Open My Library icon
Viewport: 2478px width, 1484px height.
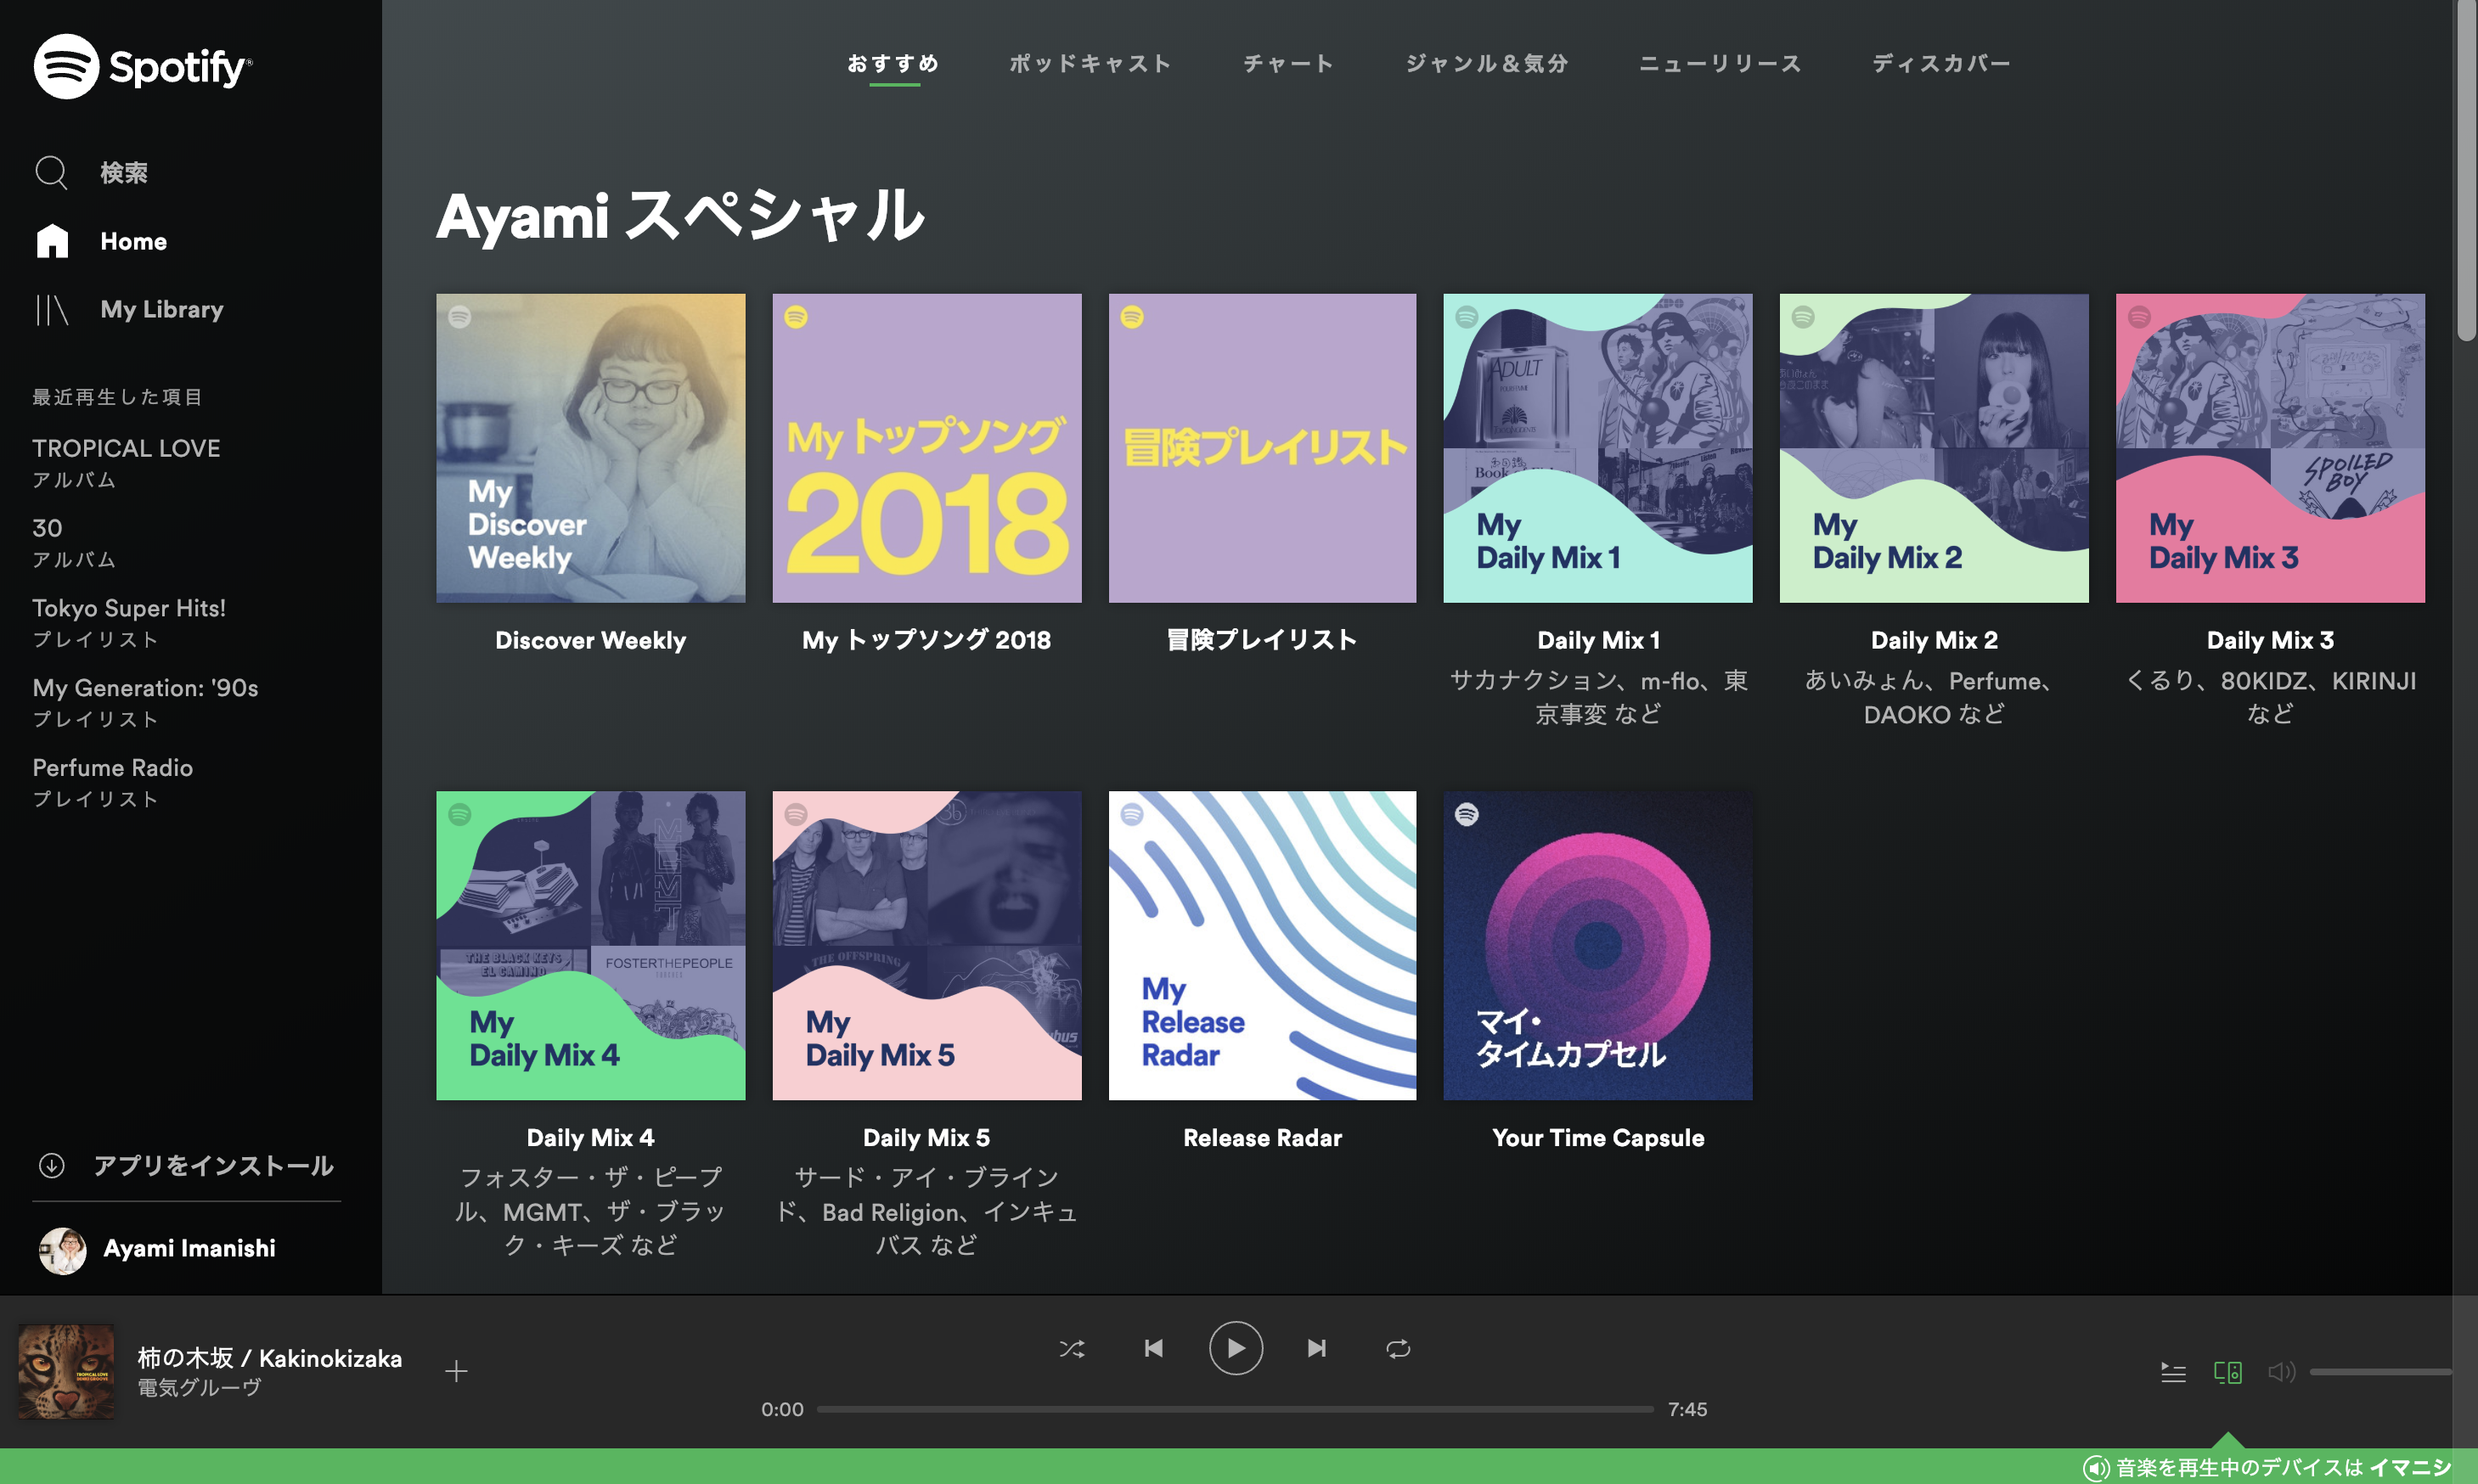click(52, 310)
